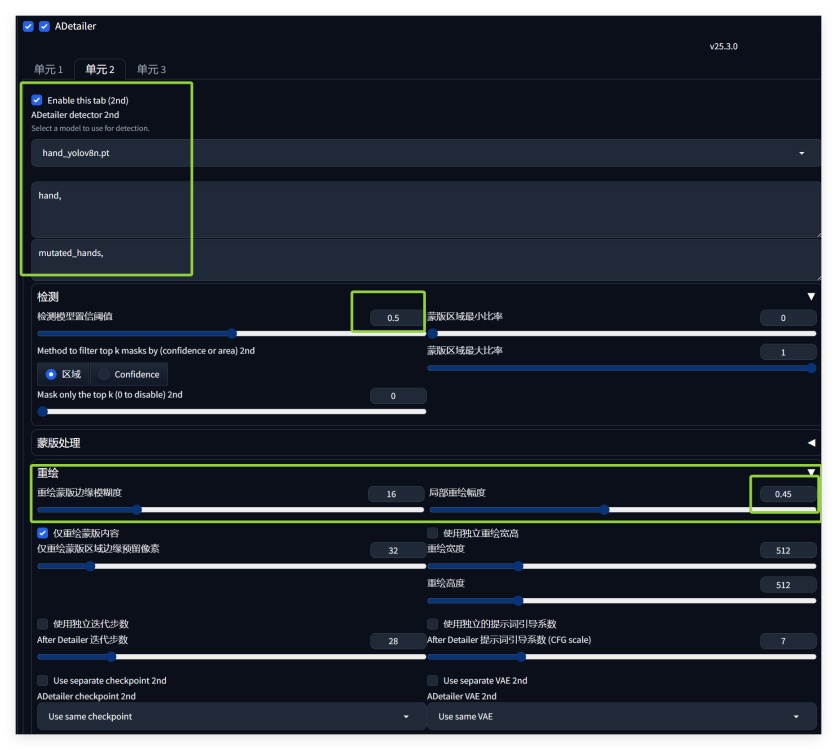Click the 局部重绘幅度 value field

pyautogui.click(x=783, y=494)
